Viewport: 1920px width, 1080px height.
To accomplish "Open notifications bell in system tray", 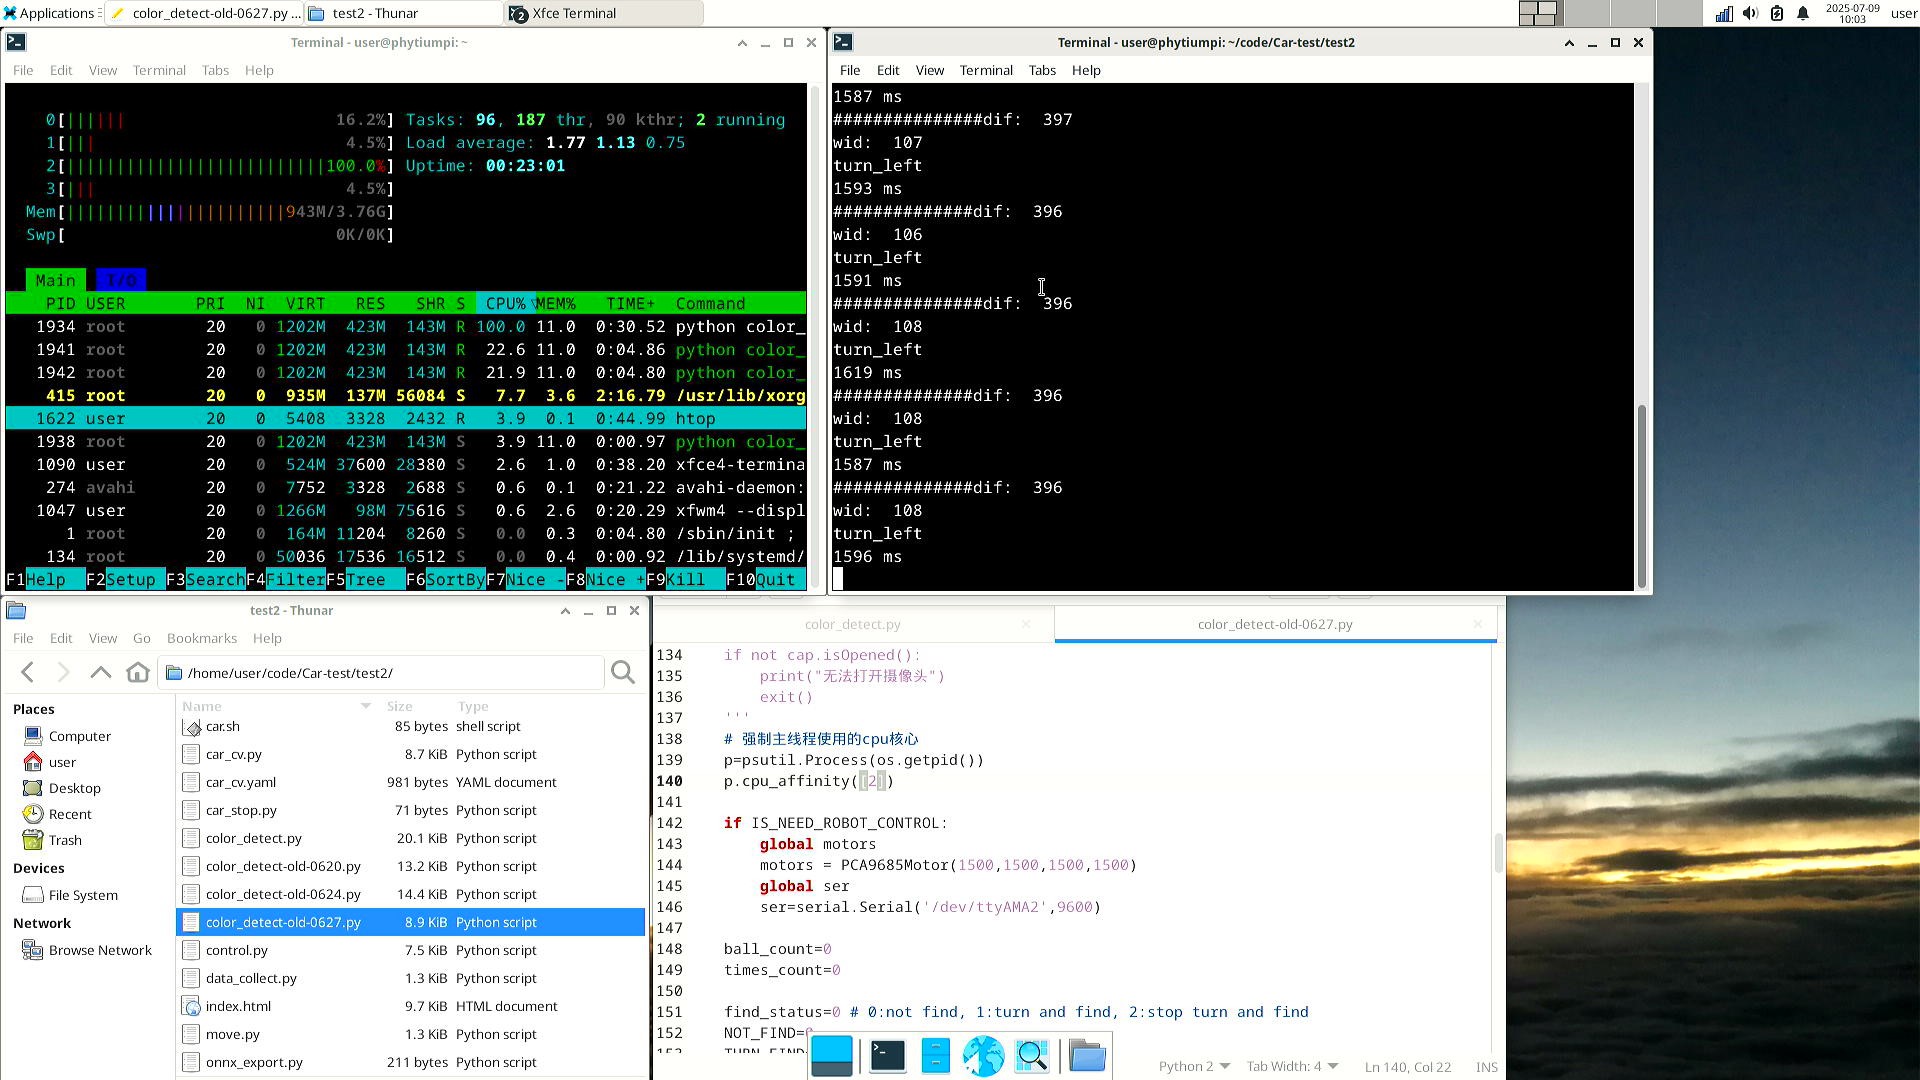I will (1803, 13).
